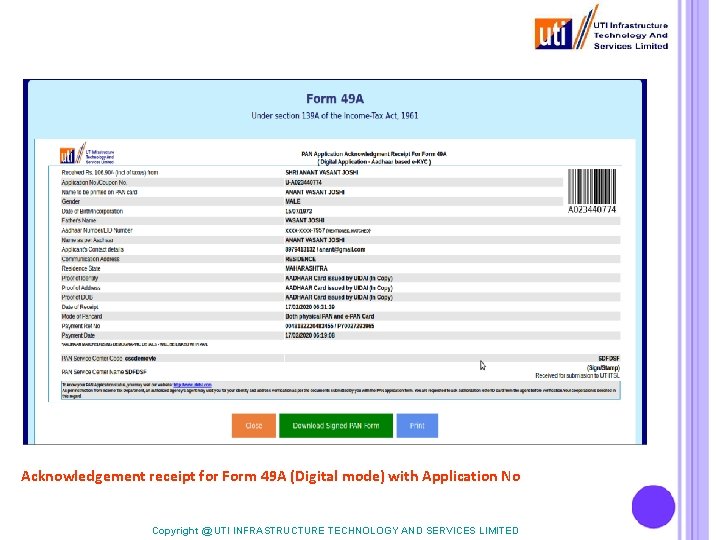Select 'Received for submission to UTIITSL' text
This screenshot has width=720, height=540.
(x=578, y=376)
